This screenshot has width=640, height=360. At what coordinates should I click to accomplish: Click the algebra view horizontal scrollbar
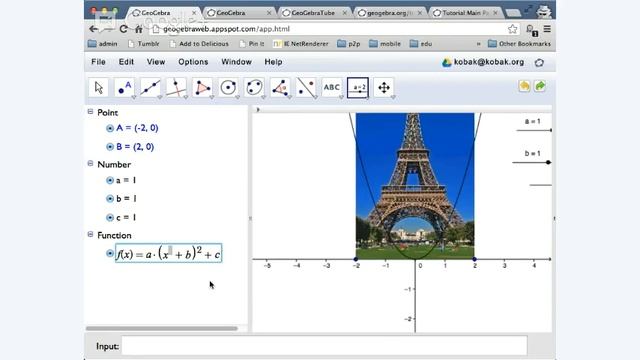point(162,328)
